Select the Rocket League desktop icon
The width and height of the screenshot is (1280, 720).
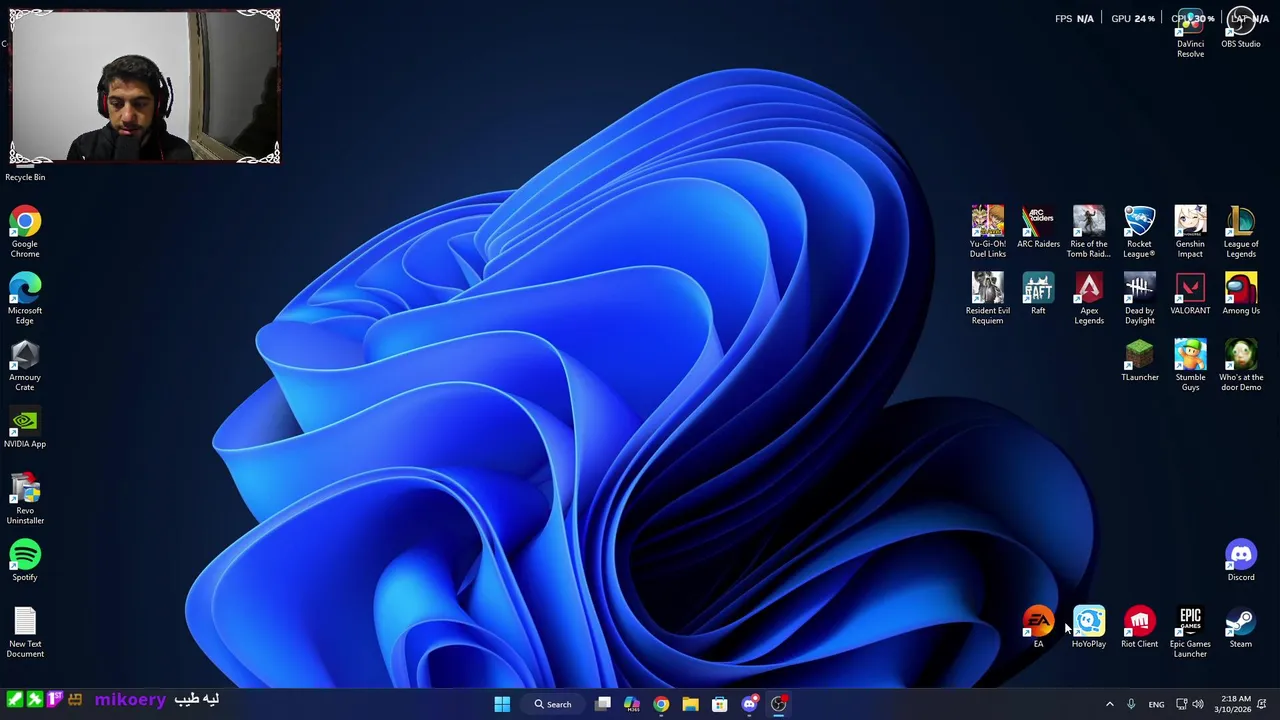click(1139, 232)
